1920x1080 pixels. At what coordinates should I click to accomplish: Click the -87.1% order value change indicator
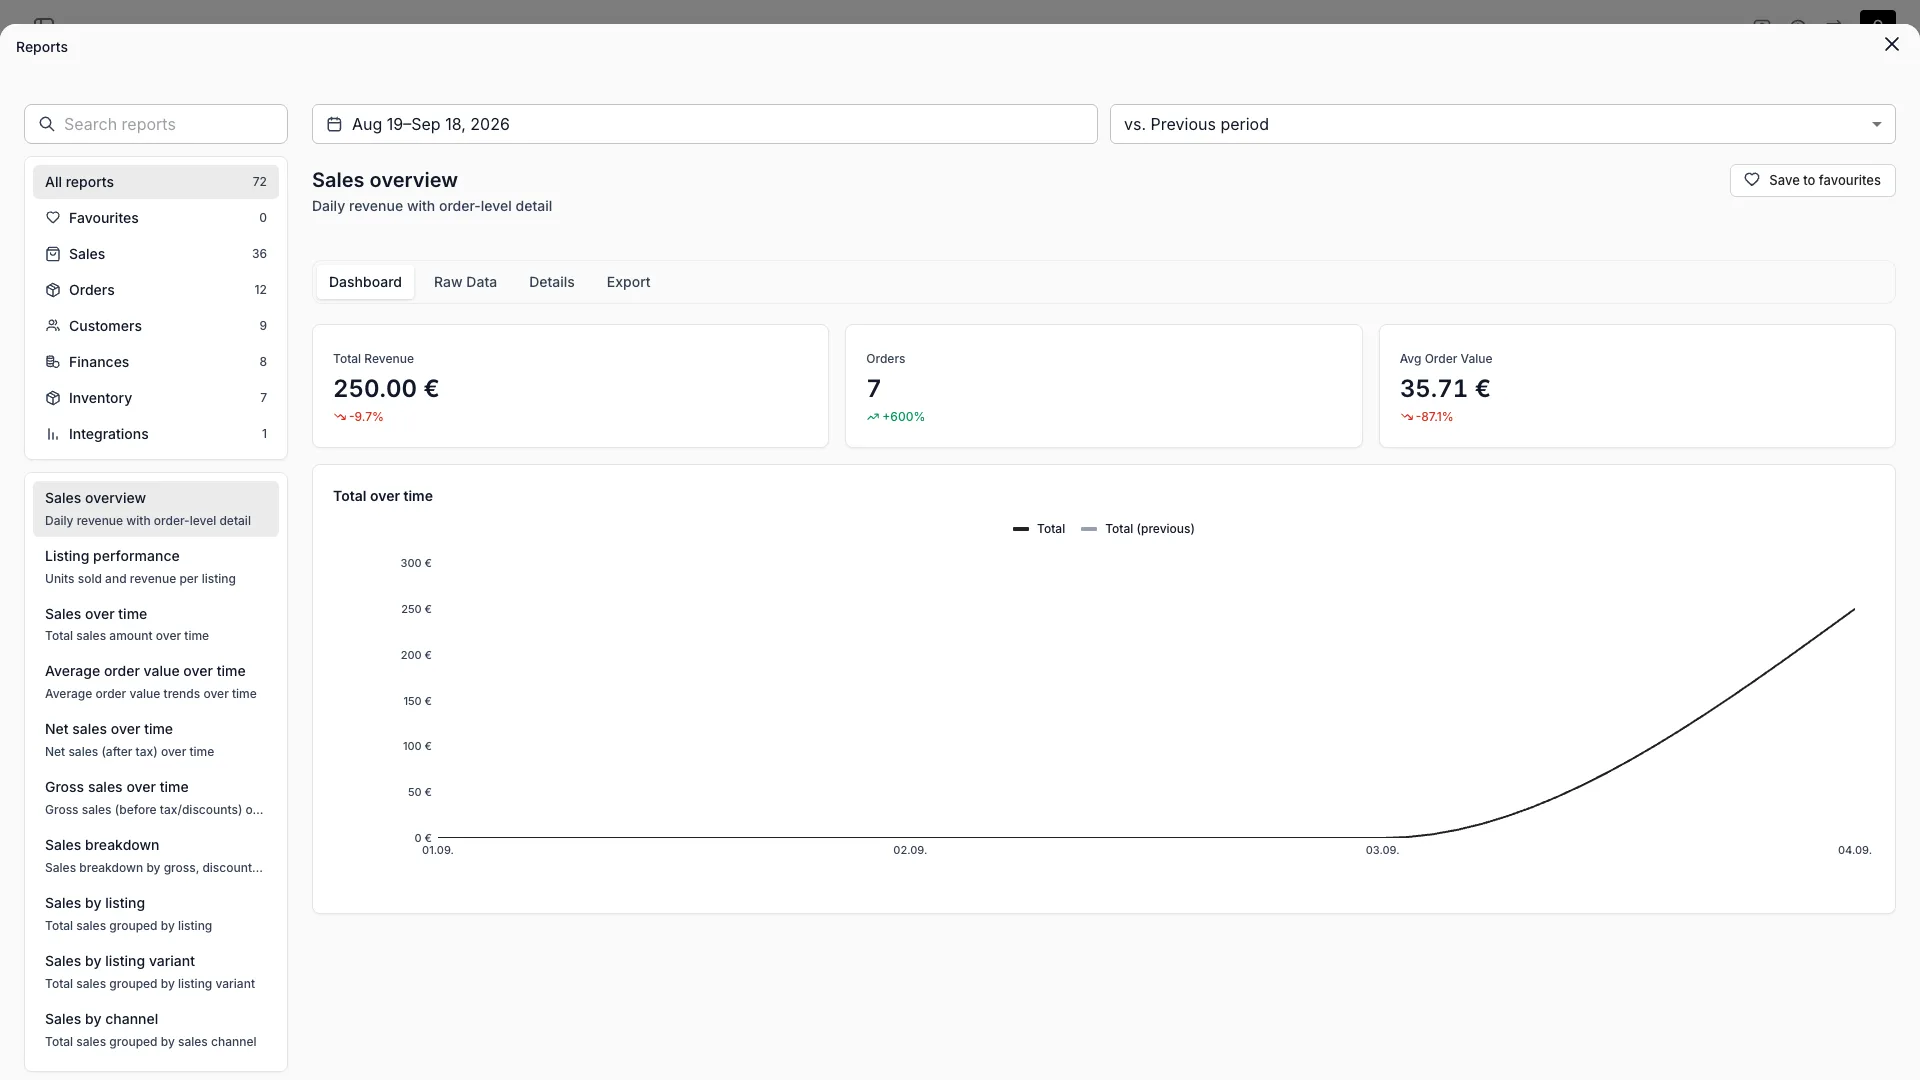pyautogui.click(x=1427, y=417)
